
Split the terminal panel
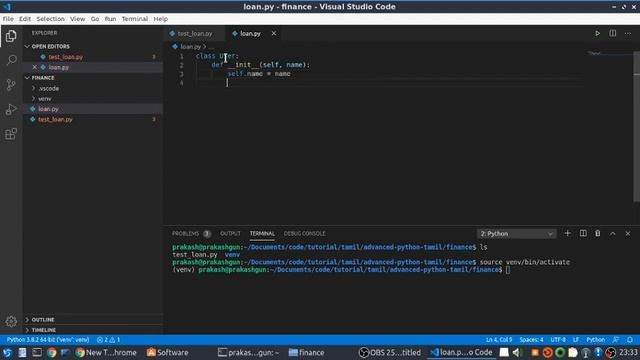tap(583, 233)
